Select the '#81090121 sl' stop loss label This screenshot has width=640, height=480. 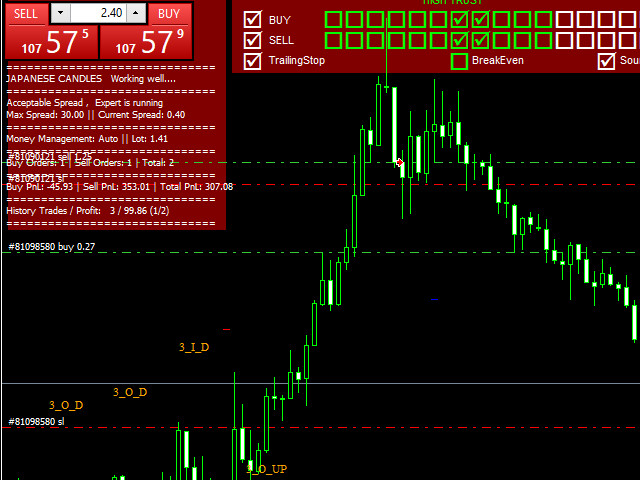(x=36, y=179)
